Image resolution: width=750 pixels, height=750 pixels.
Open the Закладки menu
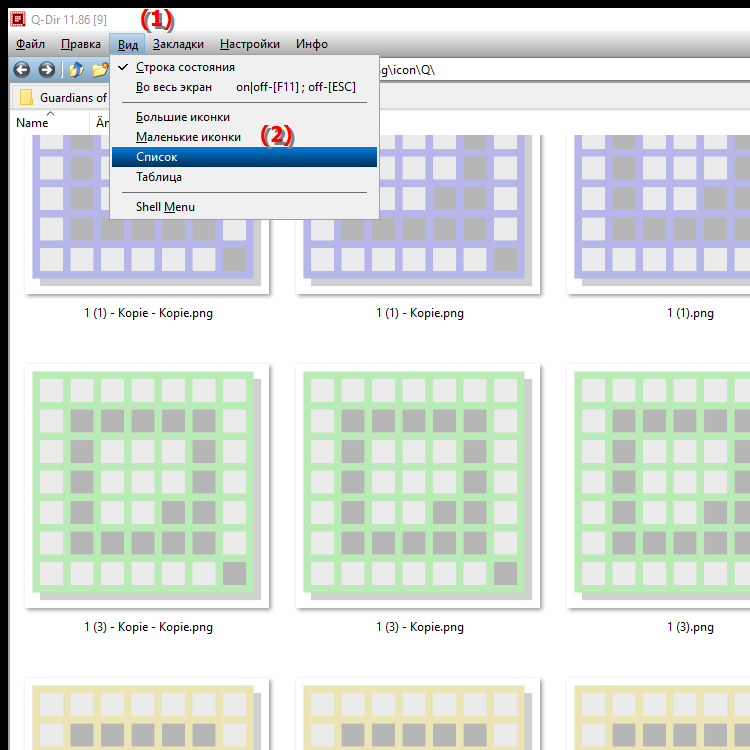tap(178, 44)
